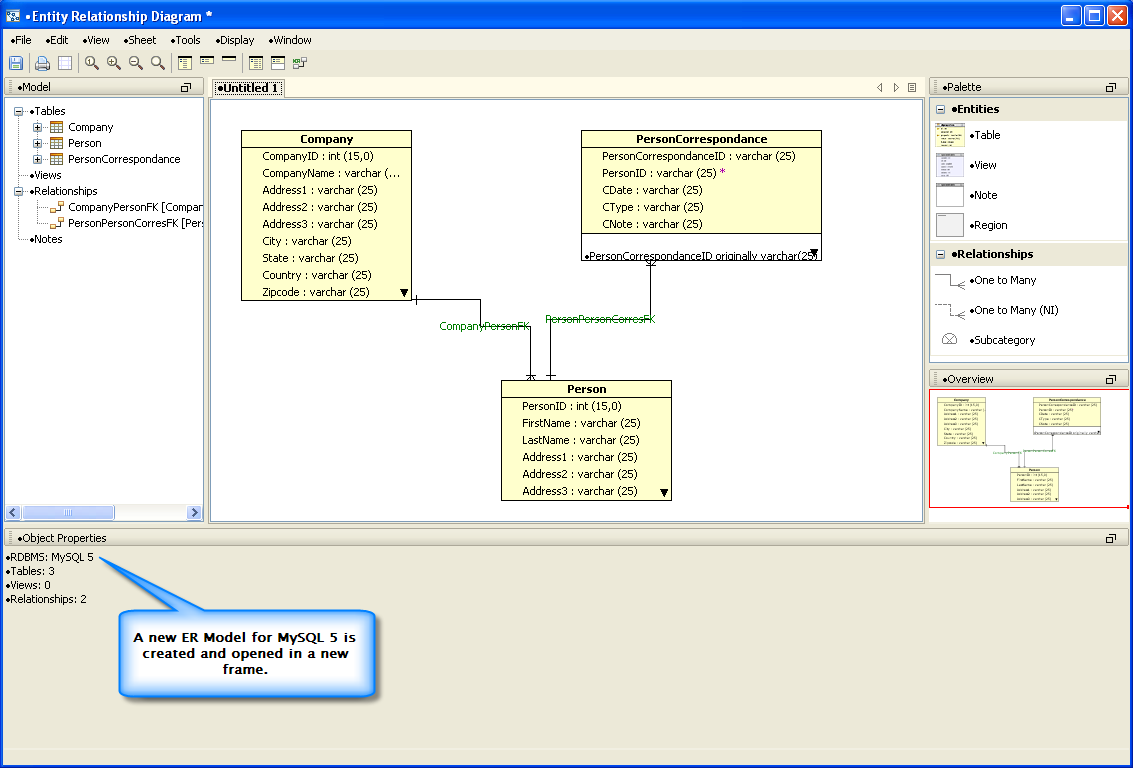The height and width of the screenshot is (768, 1133).
Task: Expand the Company entity column list arrow
Action: pos(404,293)
